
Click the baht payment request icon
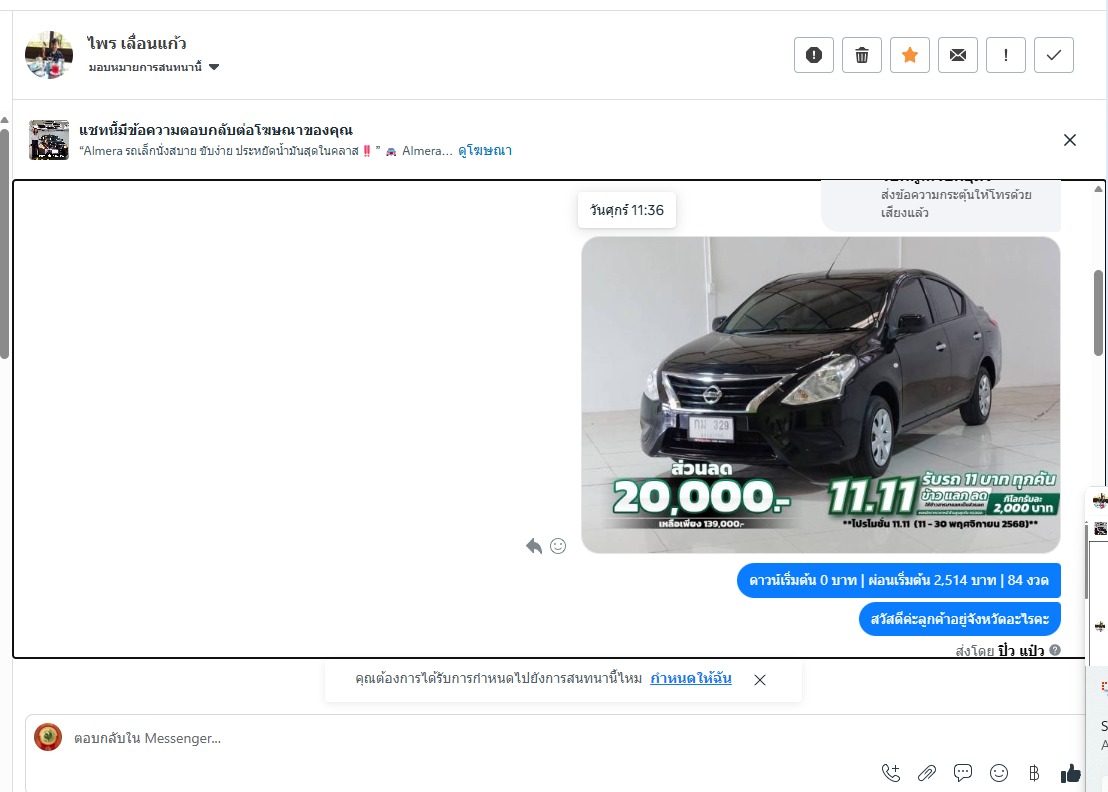pyautogui.click(x=1034, y=774)
